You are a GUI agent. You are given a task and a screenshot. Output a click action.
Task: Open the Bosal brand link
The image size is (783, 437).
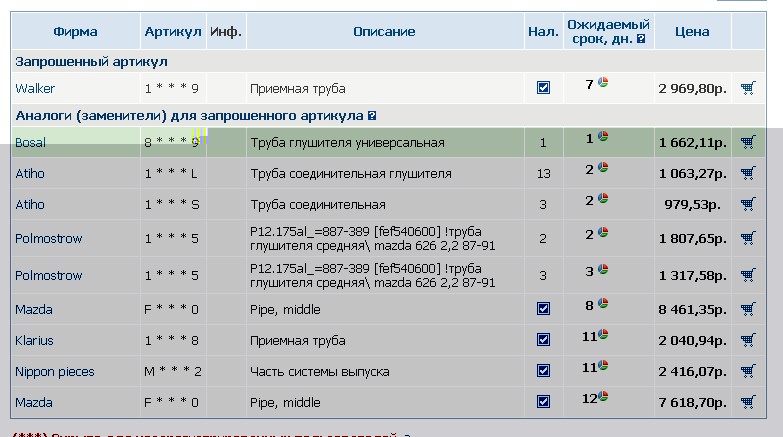[30, 142]
